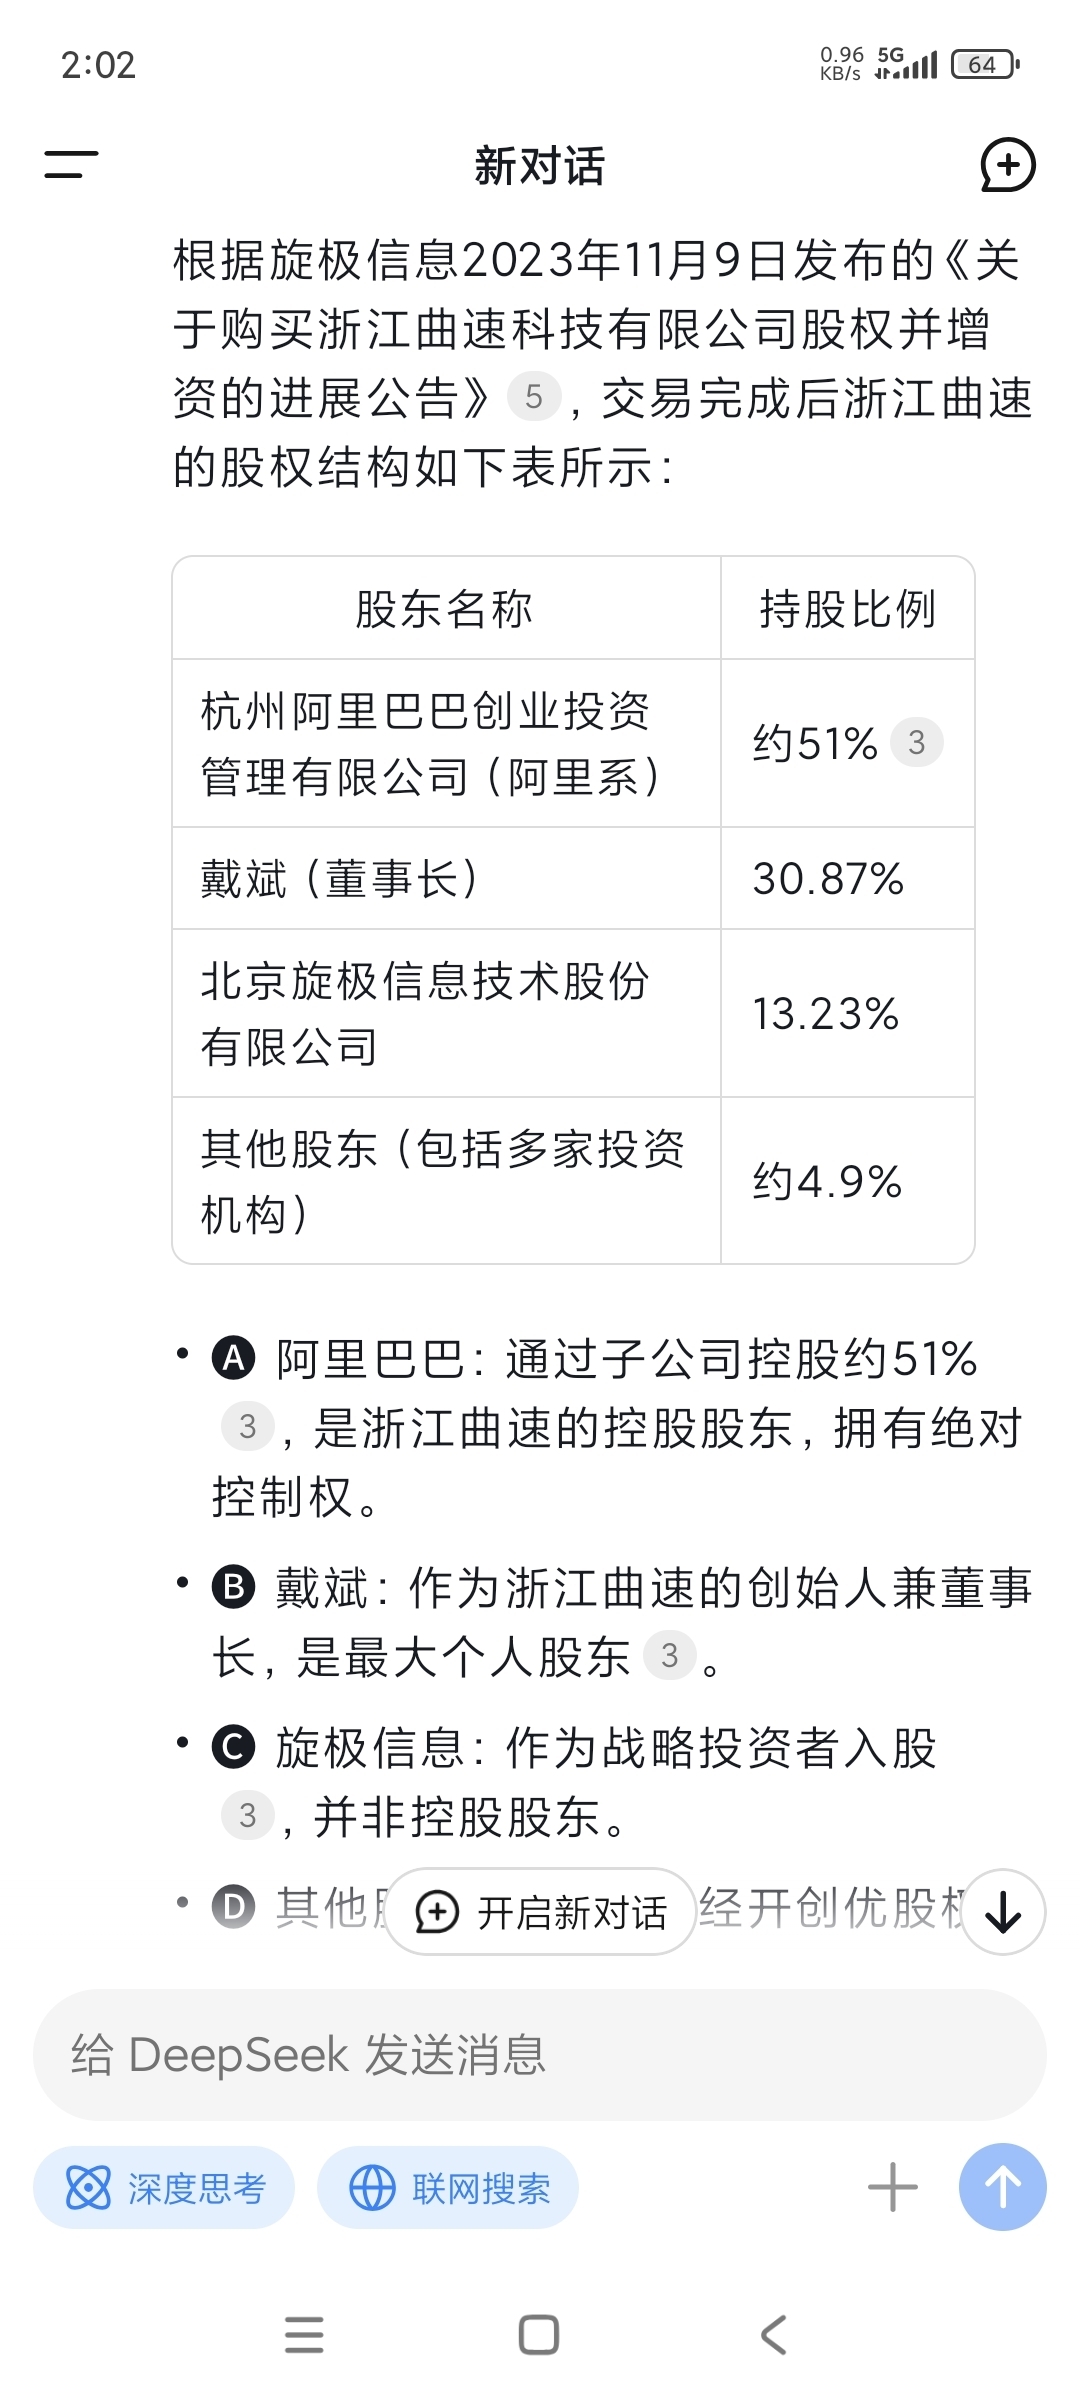Screen dimensions: 1080x2400
Task: Open the attachment plus icon
Action: point(892,2187)
